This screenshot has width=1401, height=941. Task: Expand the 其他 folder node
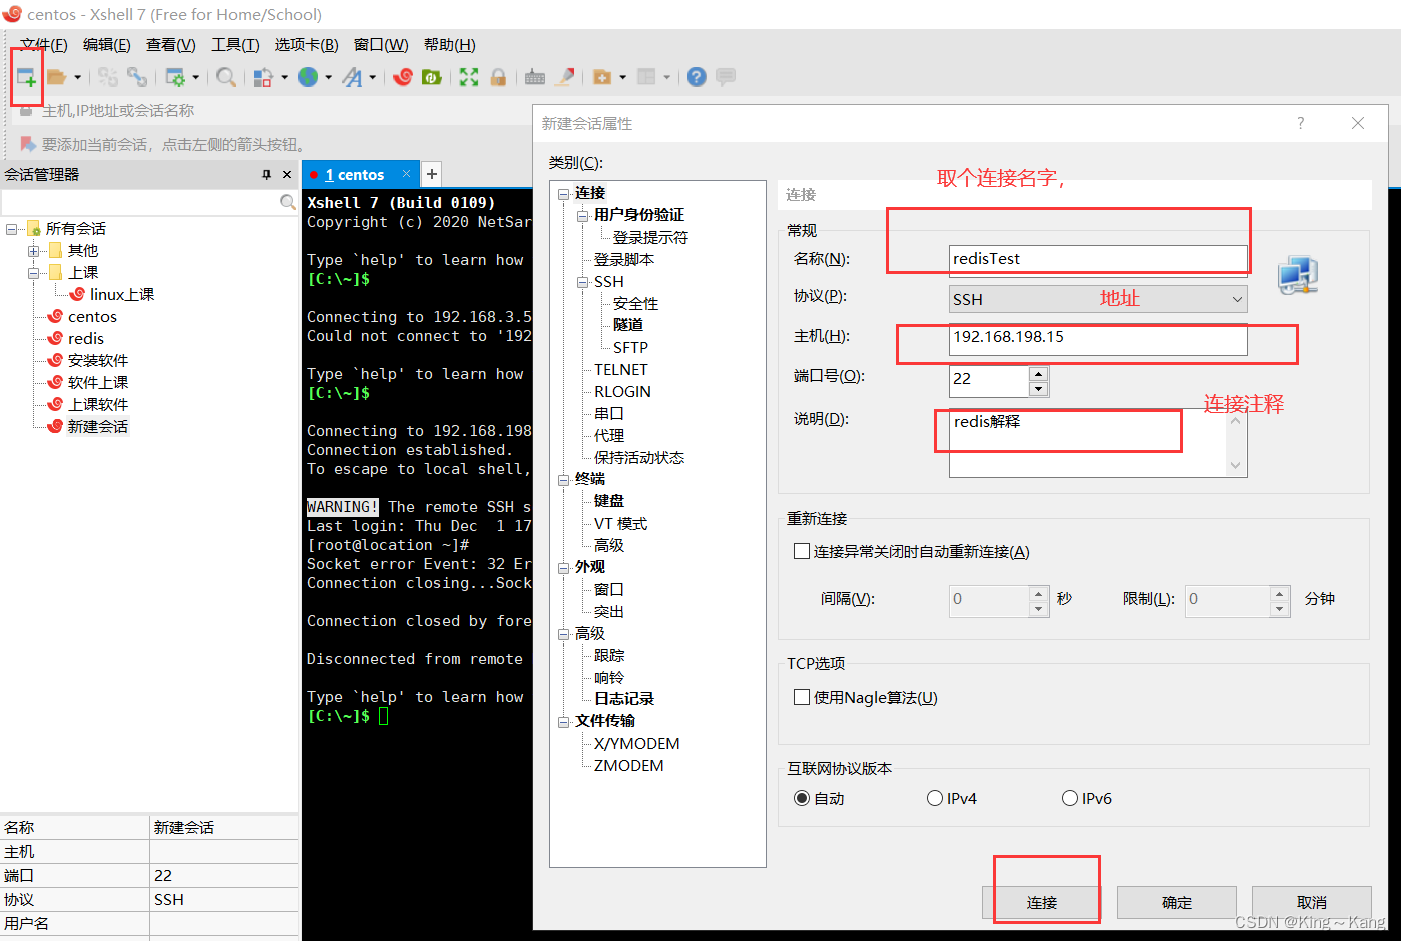(33, 250)
